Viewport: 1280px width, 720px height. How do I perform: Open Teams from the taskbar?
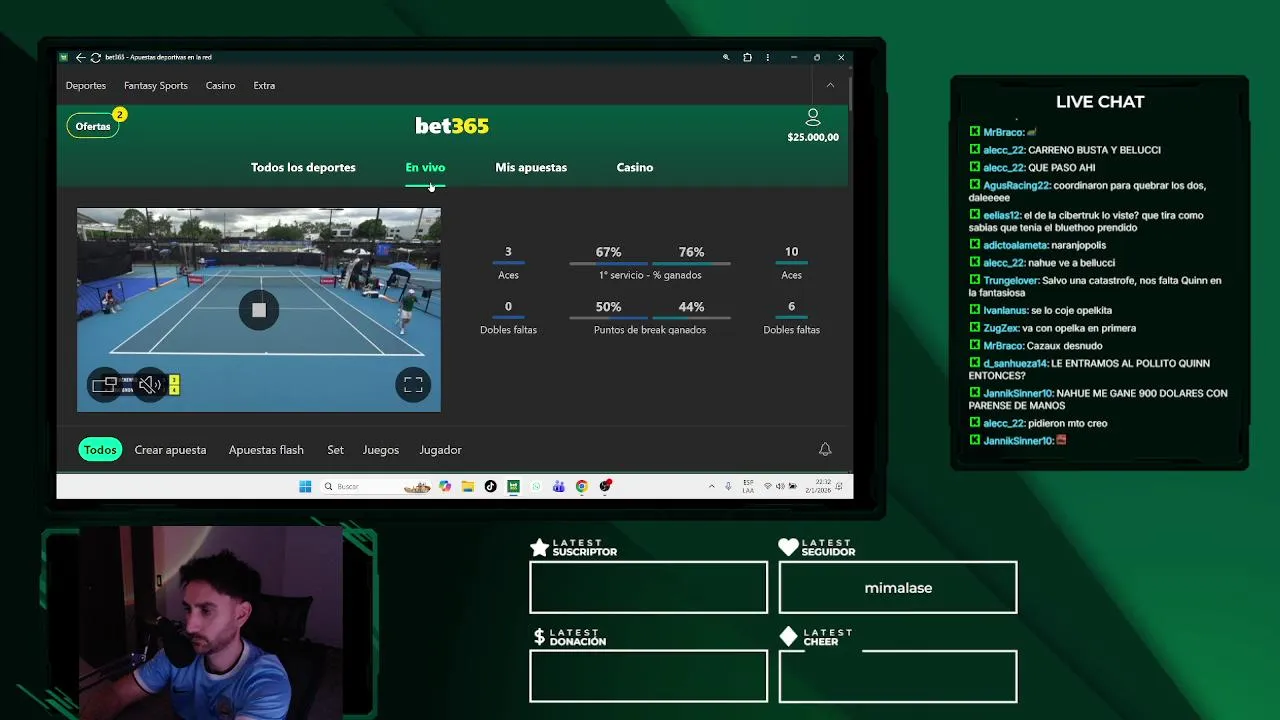558,486
